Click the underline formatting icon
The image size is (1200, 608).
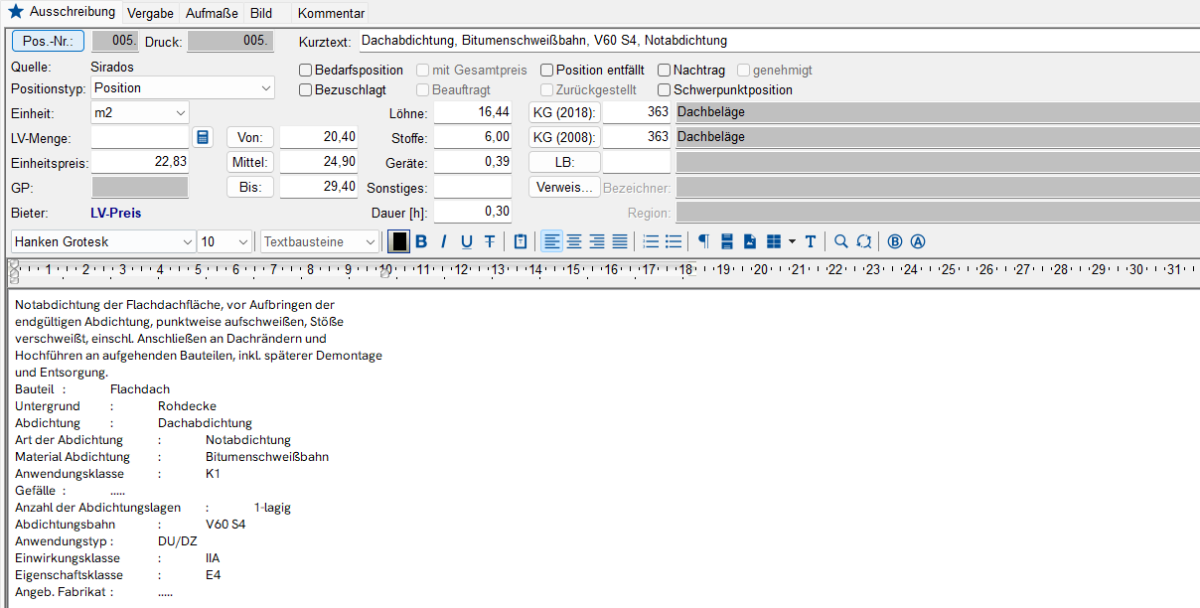(x=466, y=241)
